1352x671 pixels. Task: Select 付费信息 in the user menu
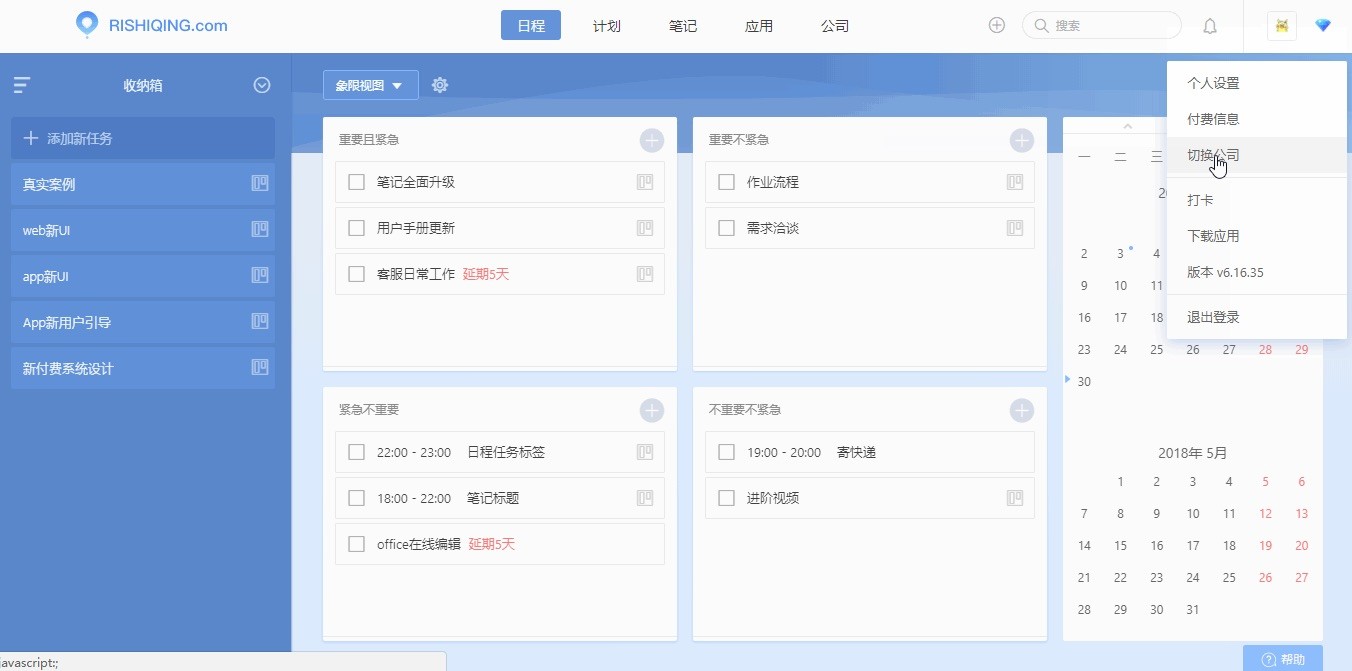[x=1257, y=119]
